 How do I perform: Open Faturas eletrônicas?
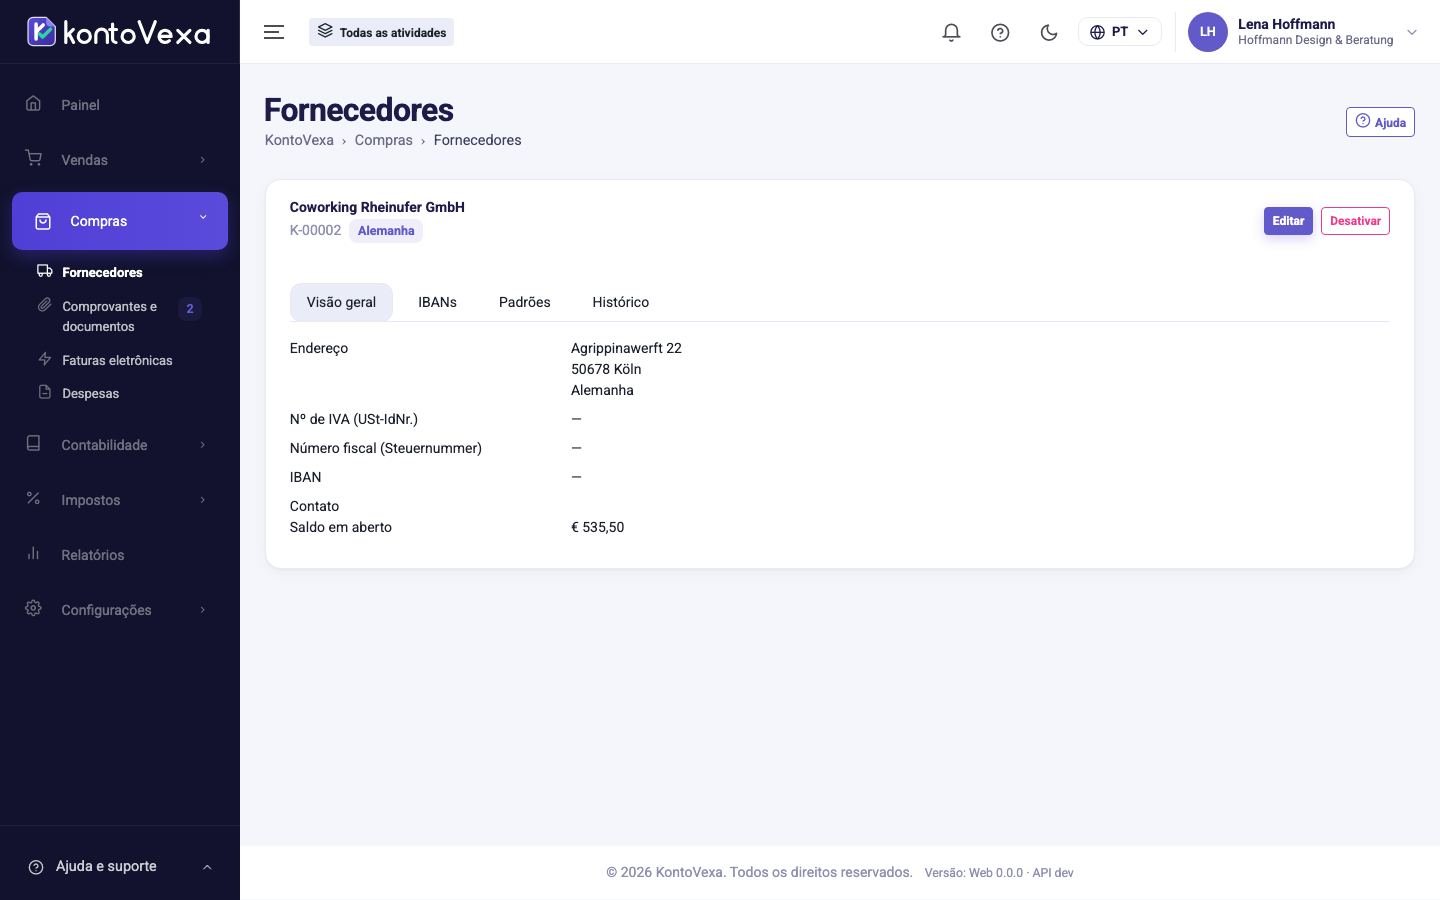tap(117, 360)
